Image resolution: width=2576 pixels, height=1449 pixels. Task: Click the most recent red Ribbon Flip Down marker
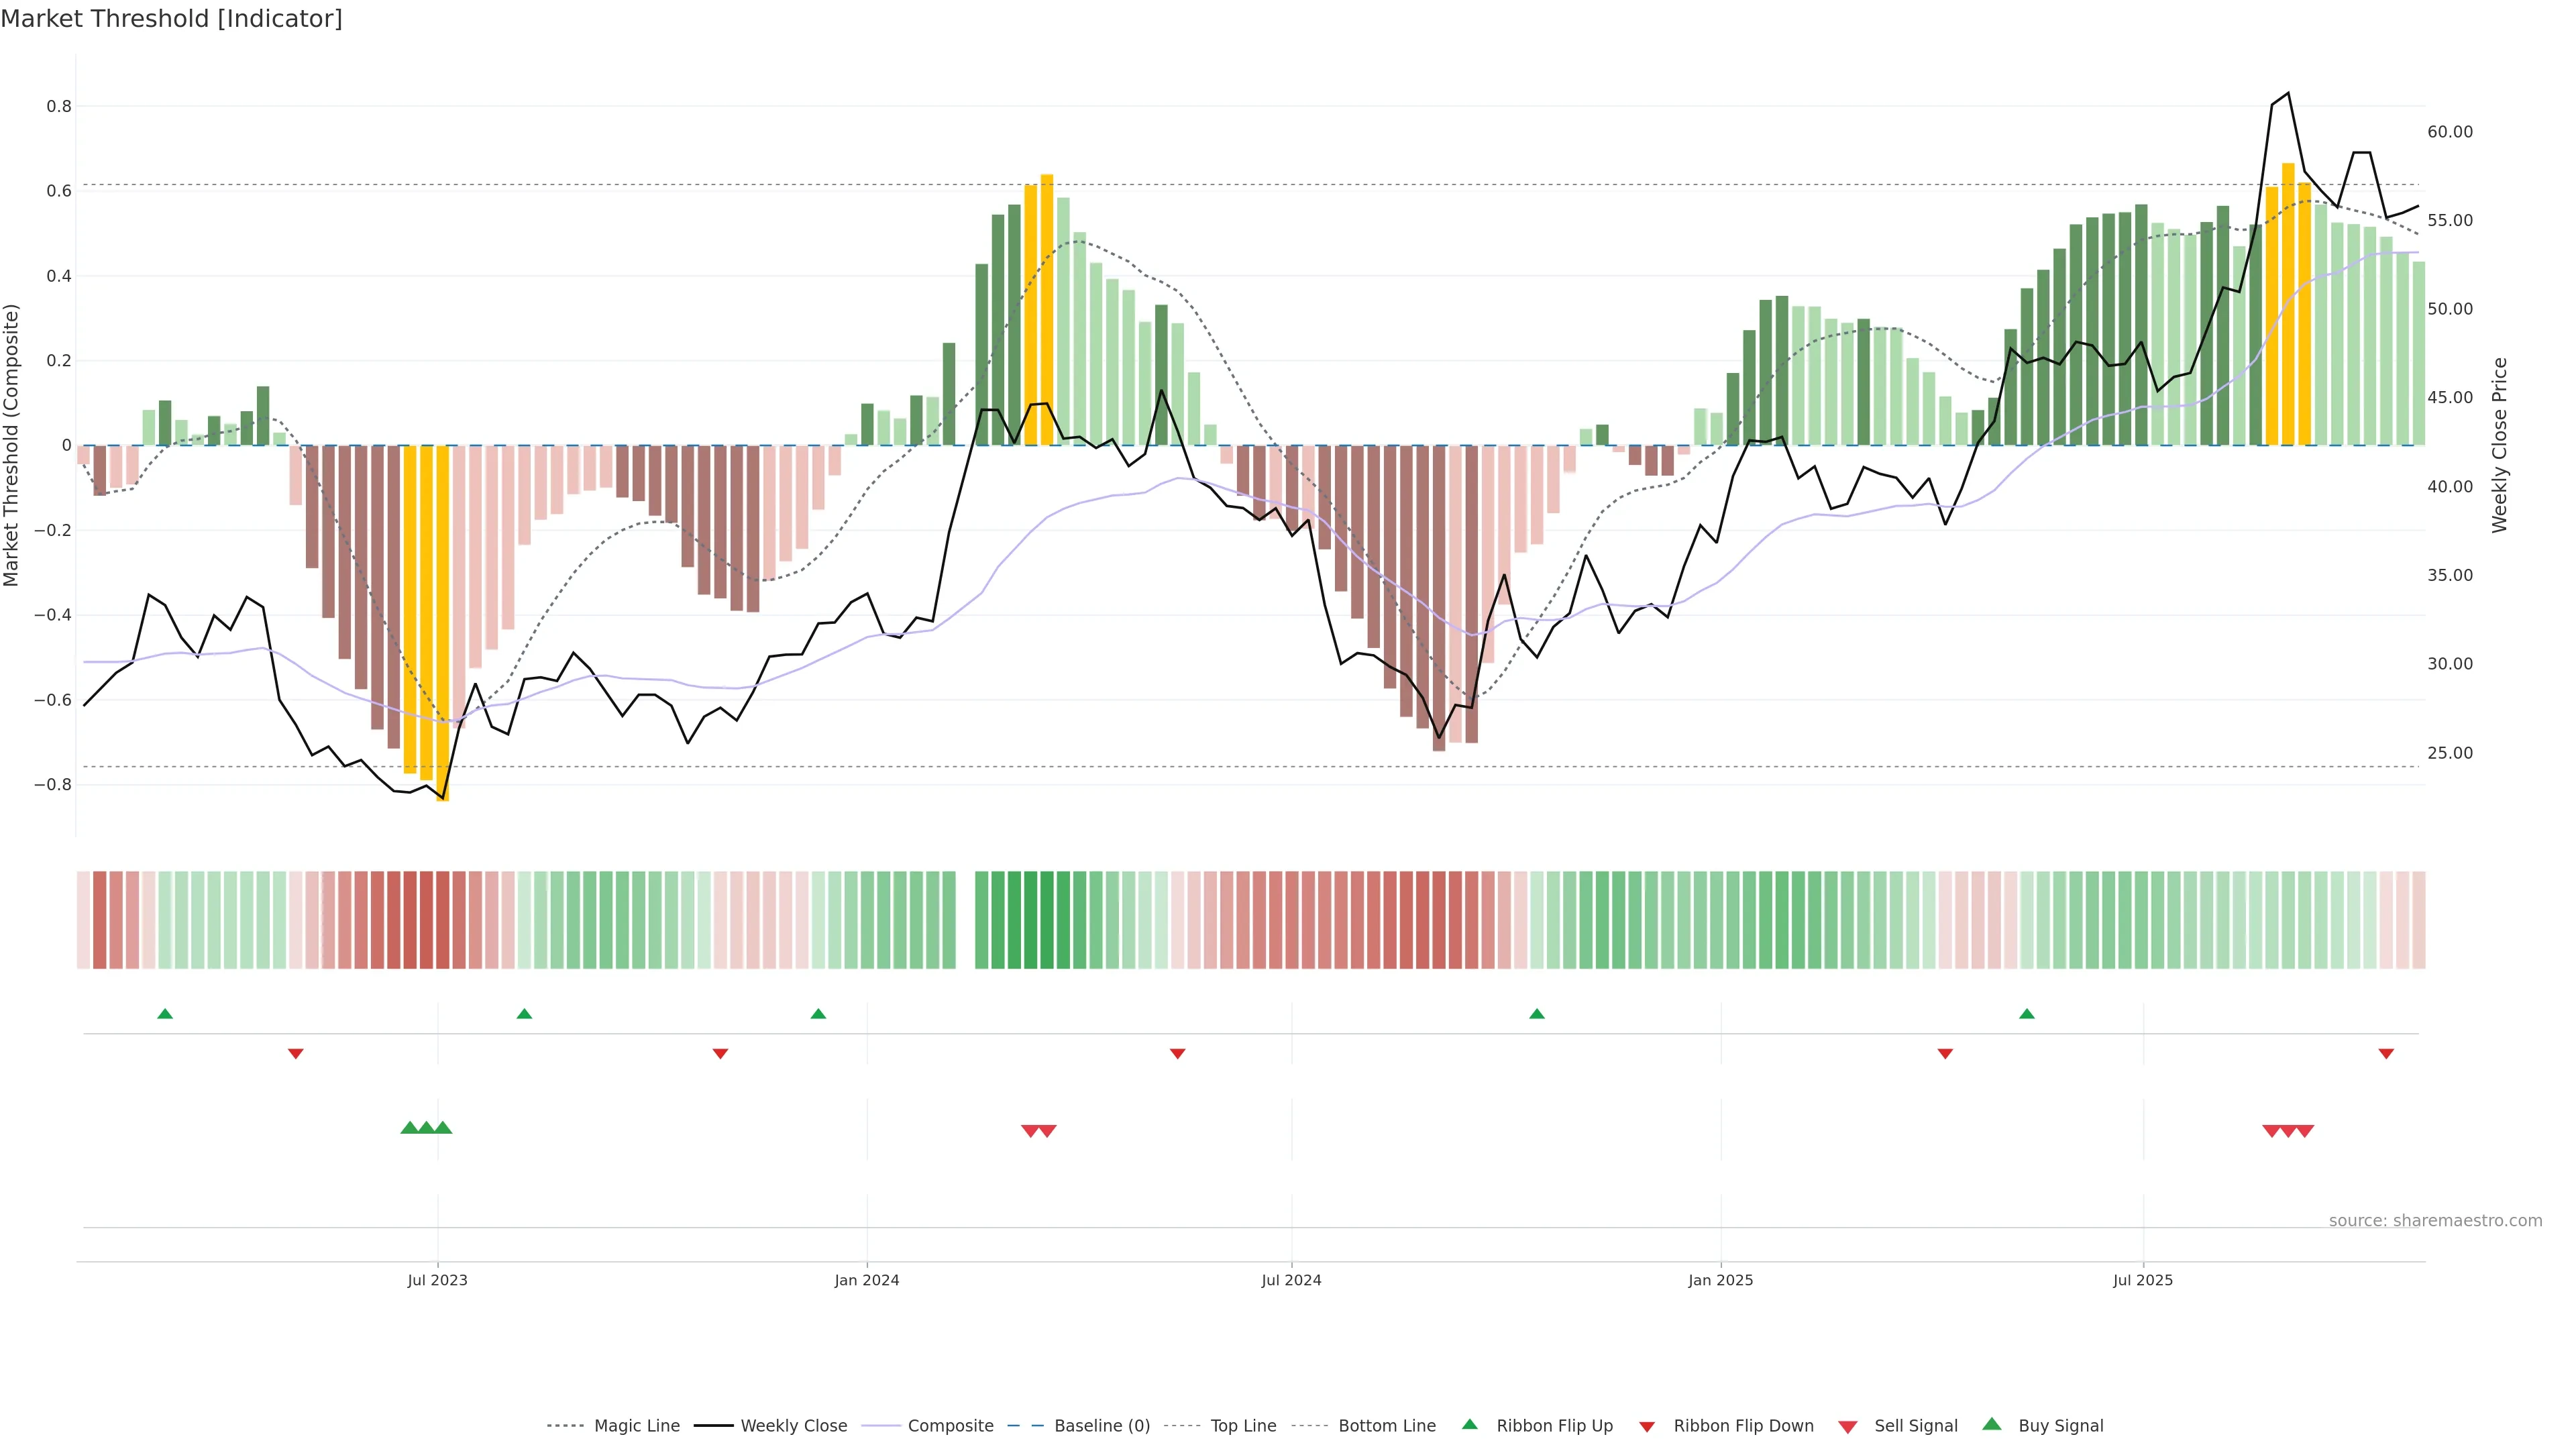[x=2386, y=1053]
